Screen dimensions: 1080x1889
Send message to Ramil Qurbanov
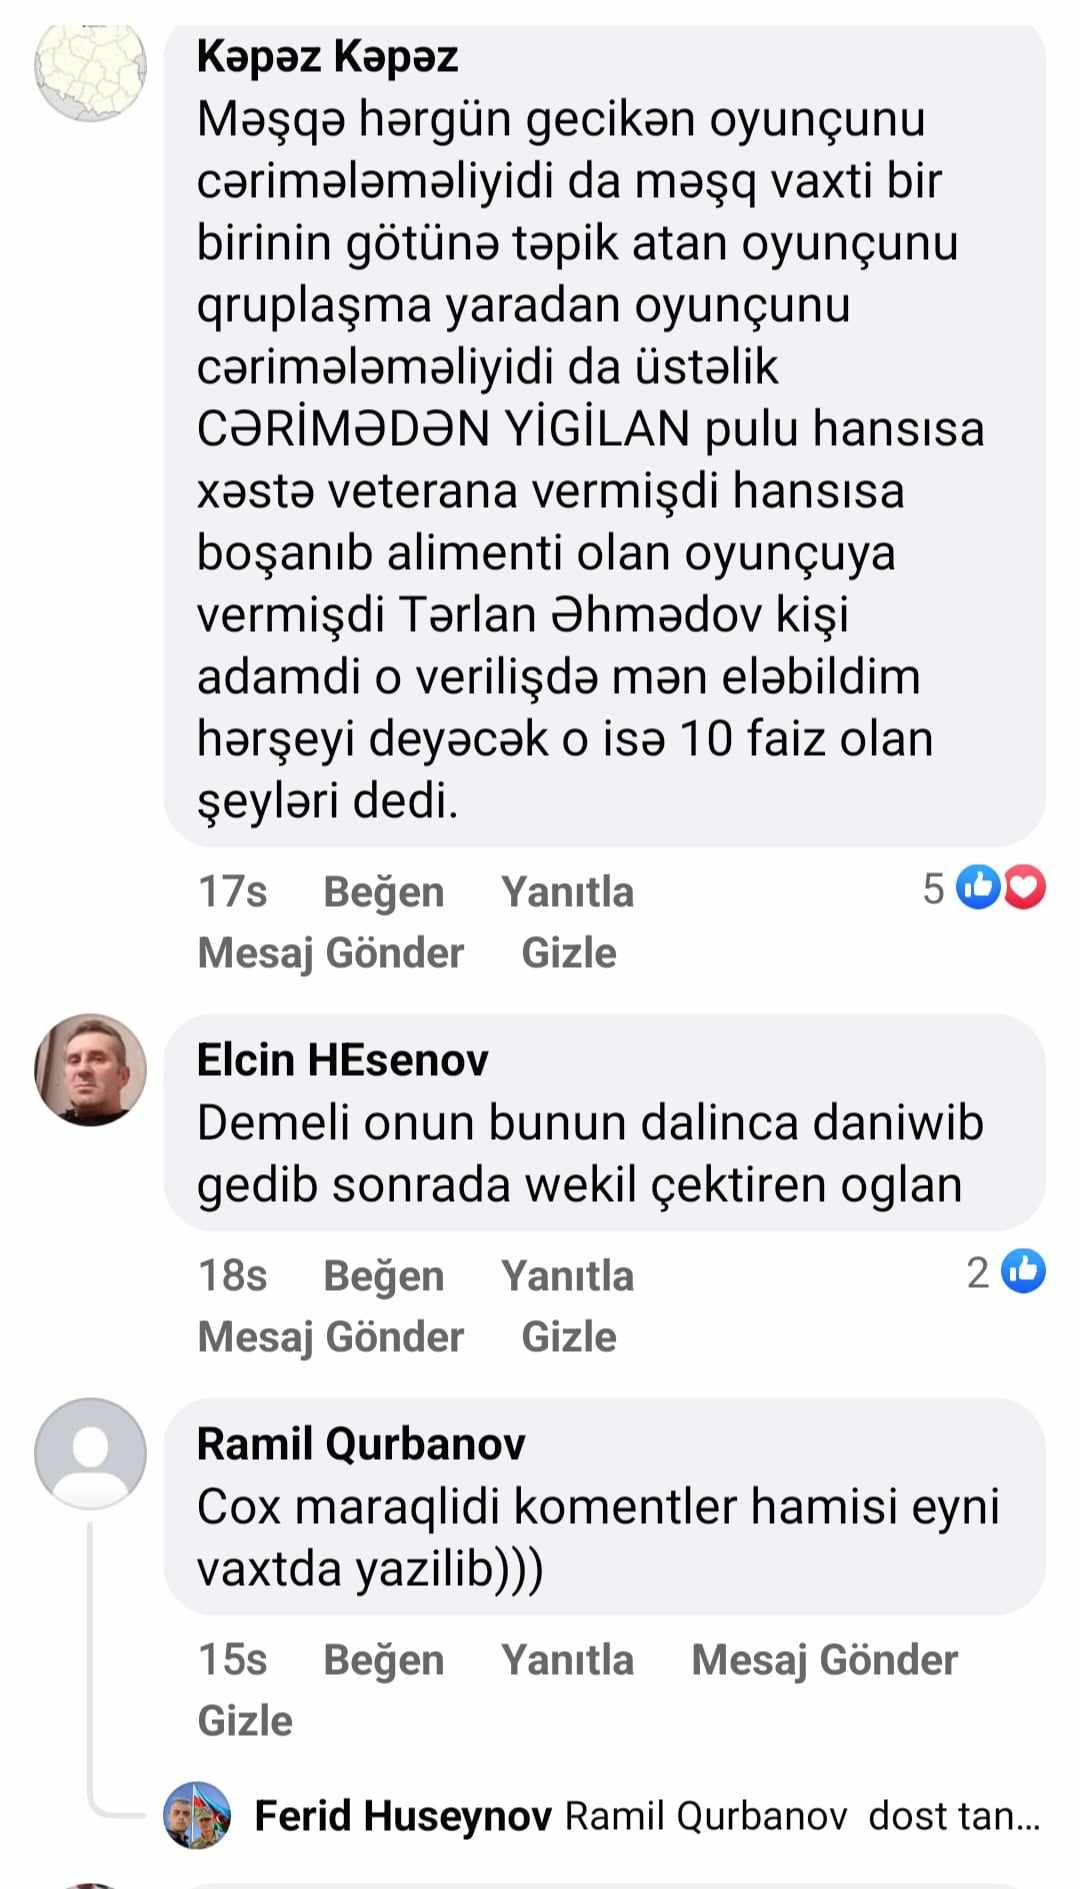pyautogui.click(x=825, y=1660)
